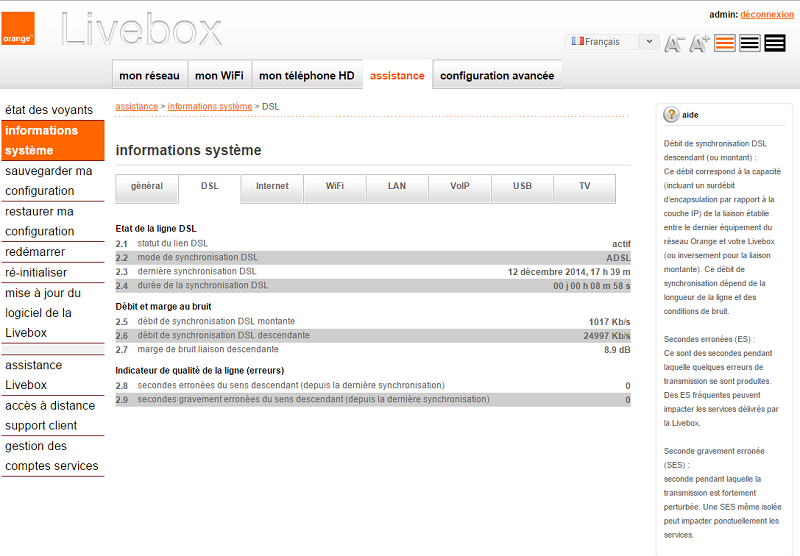Viewport: 800px width, 556px height.
Task: Increase font size with A+ icon
Action: [x=699, y=43]
